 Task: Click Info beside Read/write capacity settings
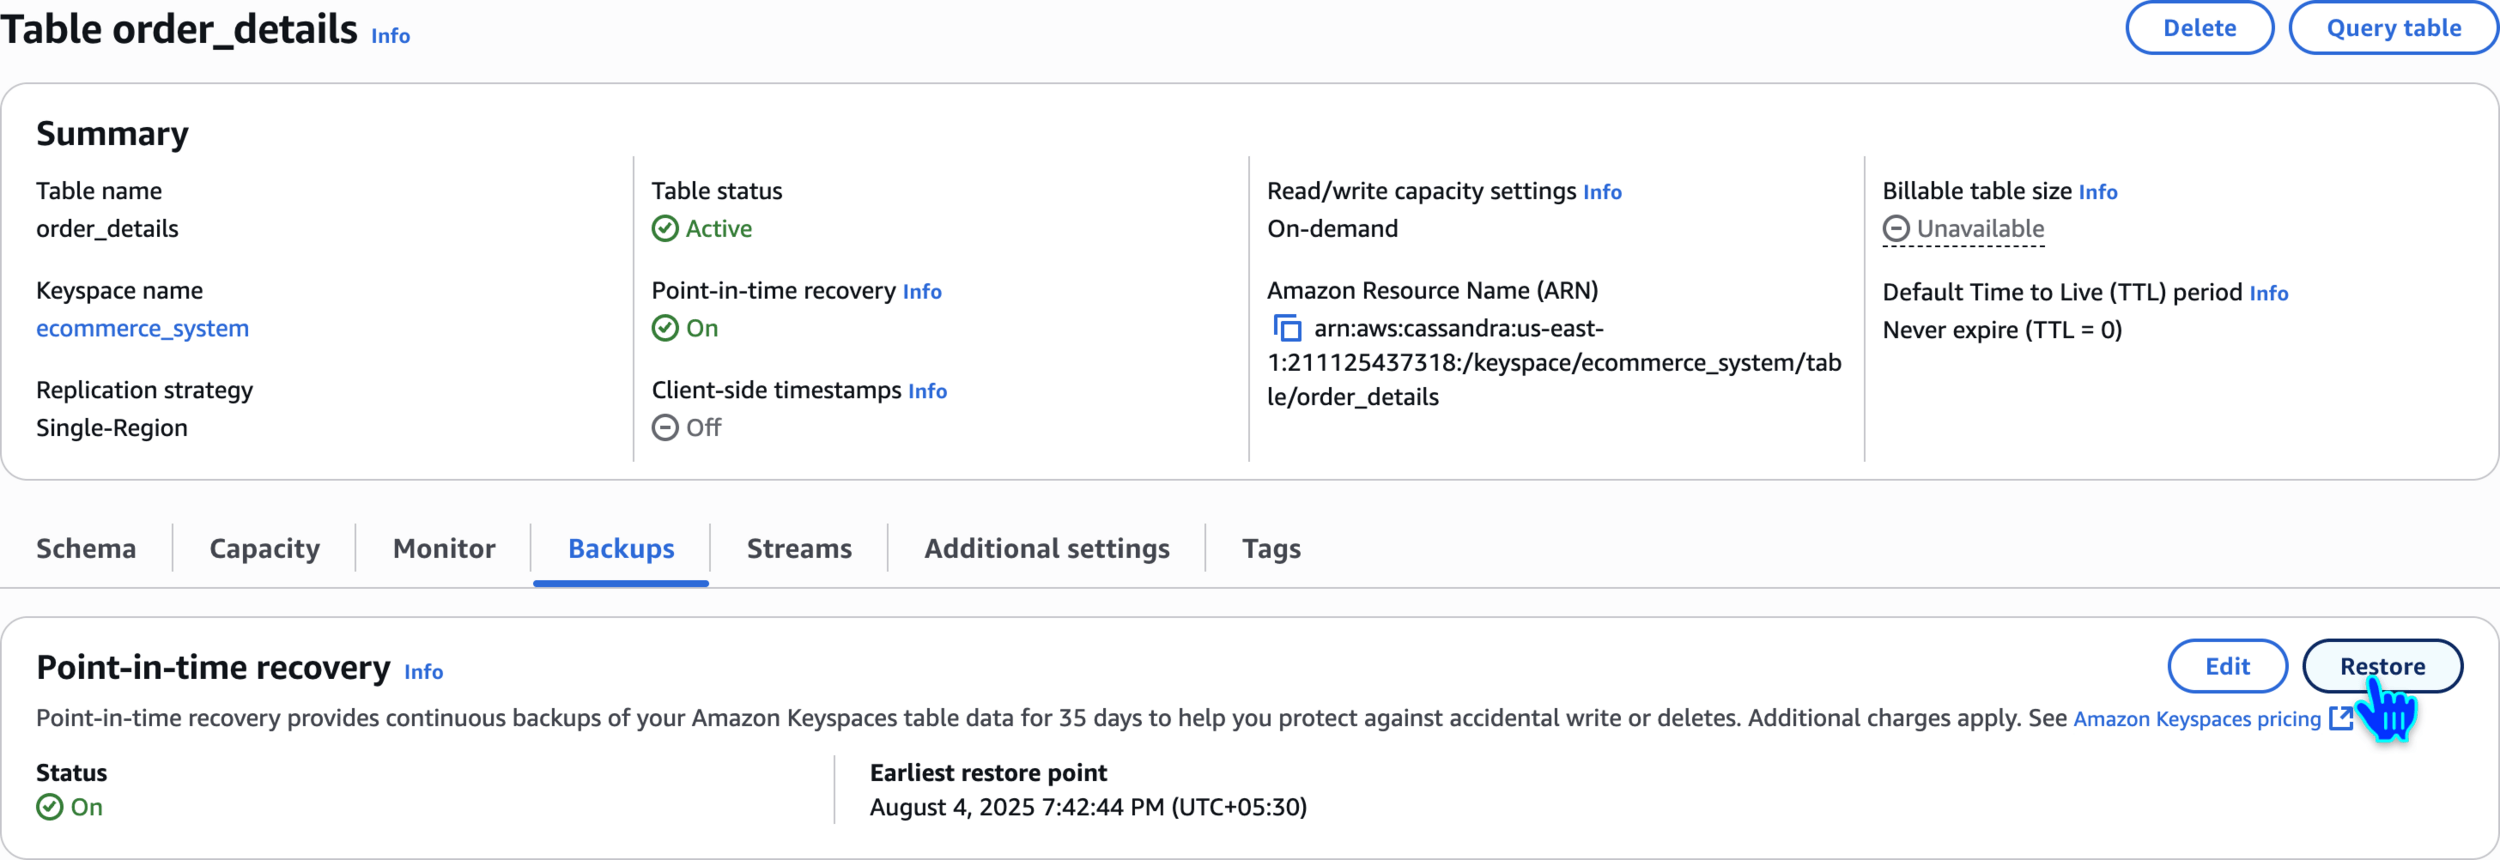coord(1602,192)
